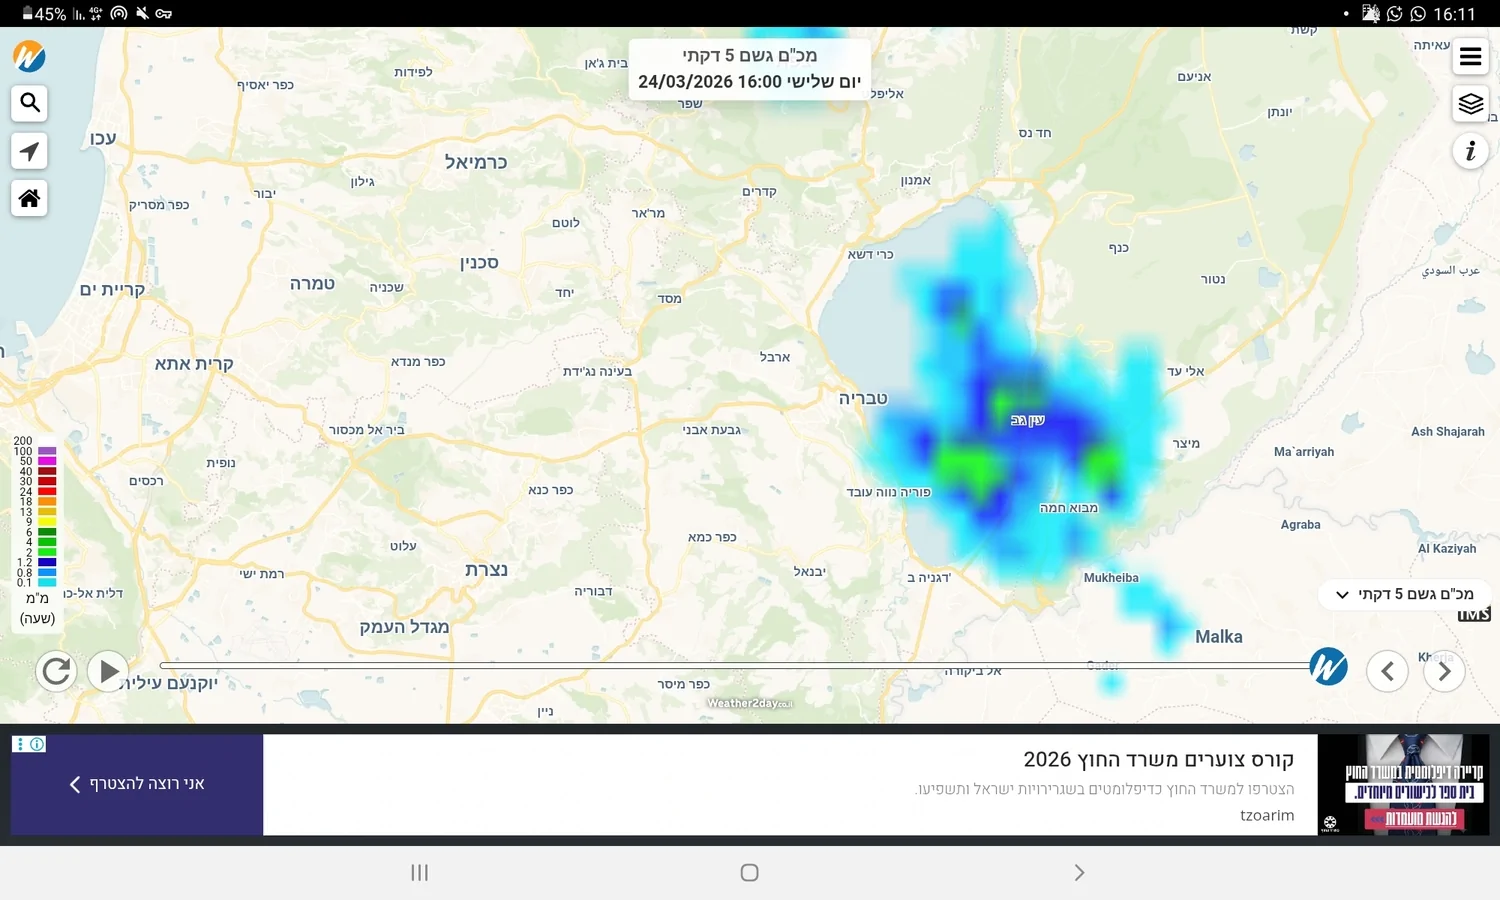Expand the 5-minute rain radar dropdown
Screen dimensions: 1500x900
tap(1405, 594)
